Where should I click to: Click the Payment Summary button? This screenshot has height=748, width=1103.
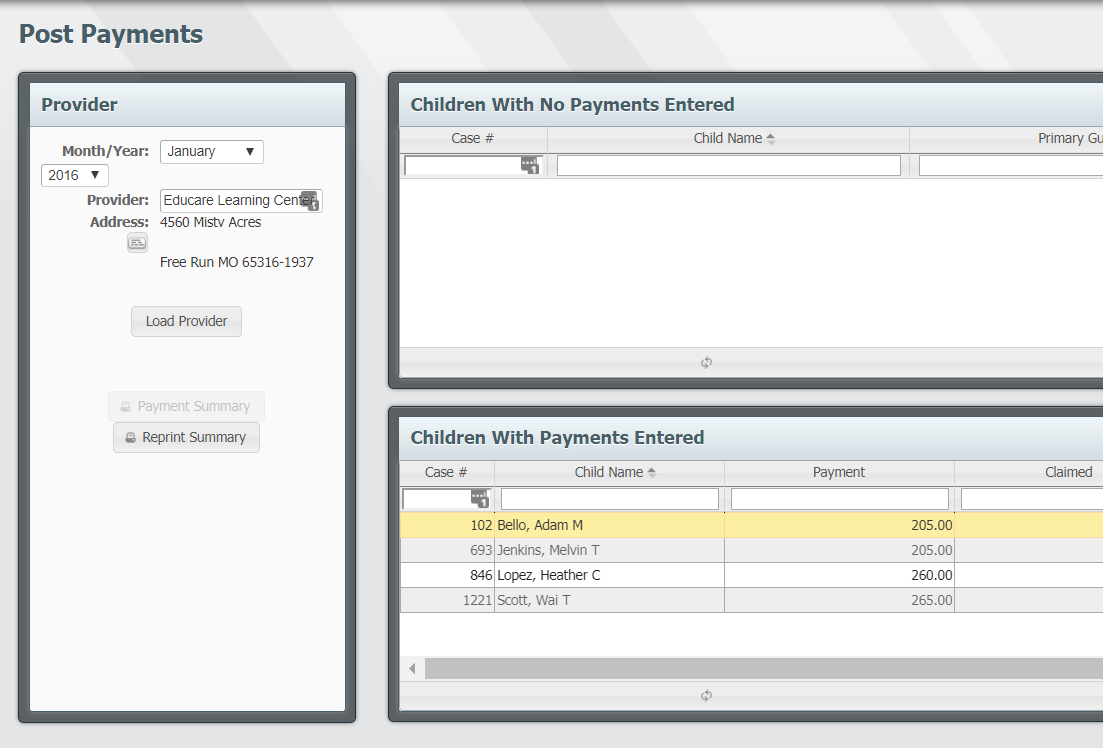tap(186, 407)
